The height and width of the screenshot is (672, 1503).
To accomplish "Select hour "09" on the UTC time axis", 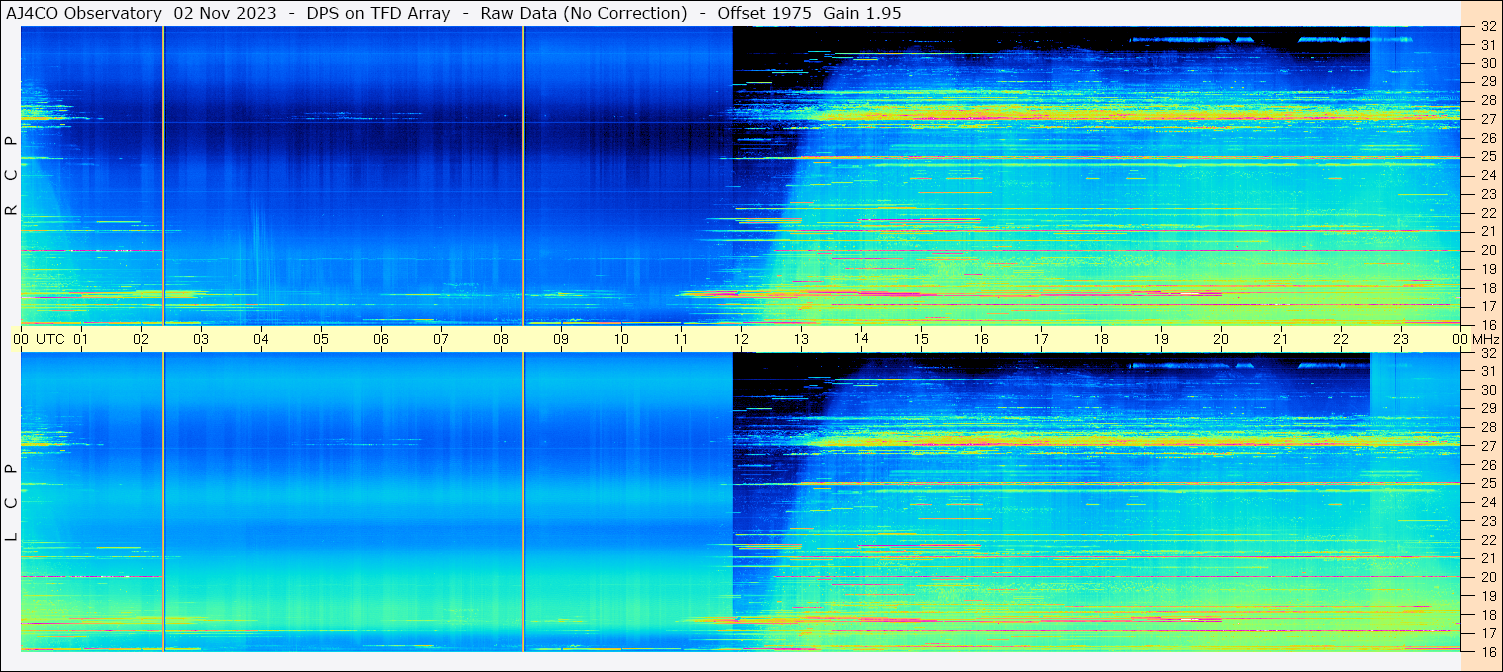I will tap(561, 339).
